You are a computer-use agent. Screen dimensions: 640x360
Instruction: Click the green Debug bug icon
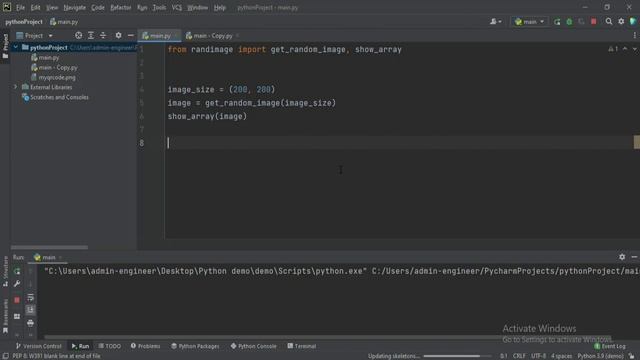[x=569, y=22]
